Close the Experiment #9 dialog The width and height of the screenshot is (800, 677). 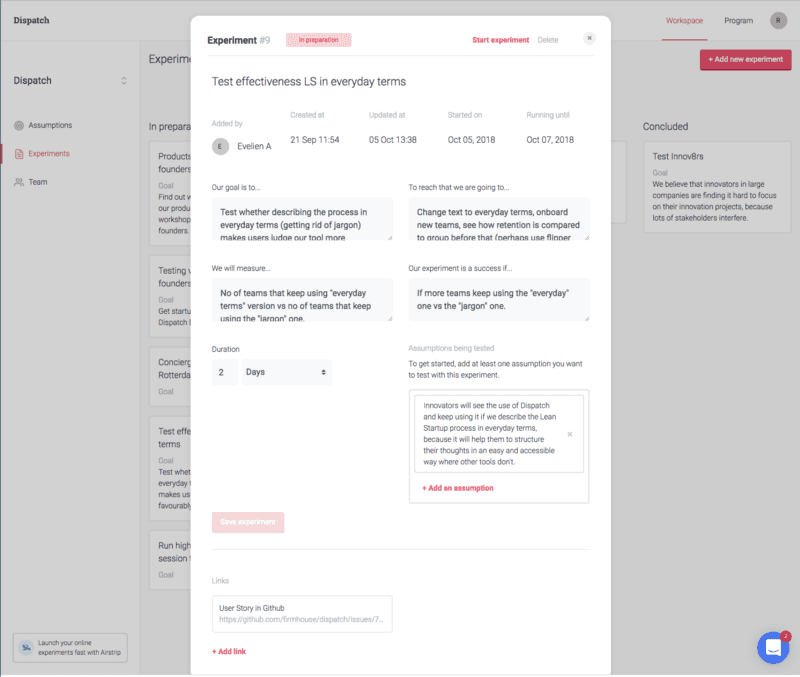click(x=589, y=38)
